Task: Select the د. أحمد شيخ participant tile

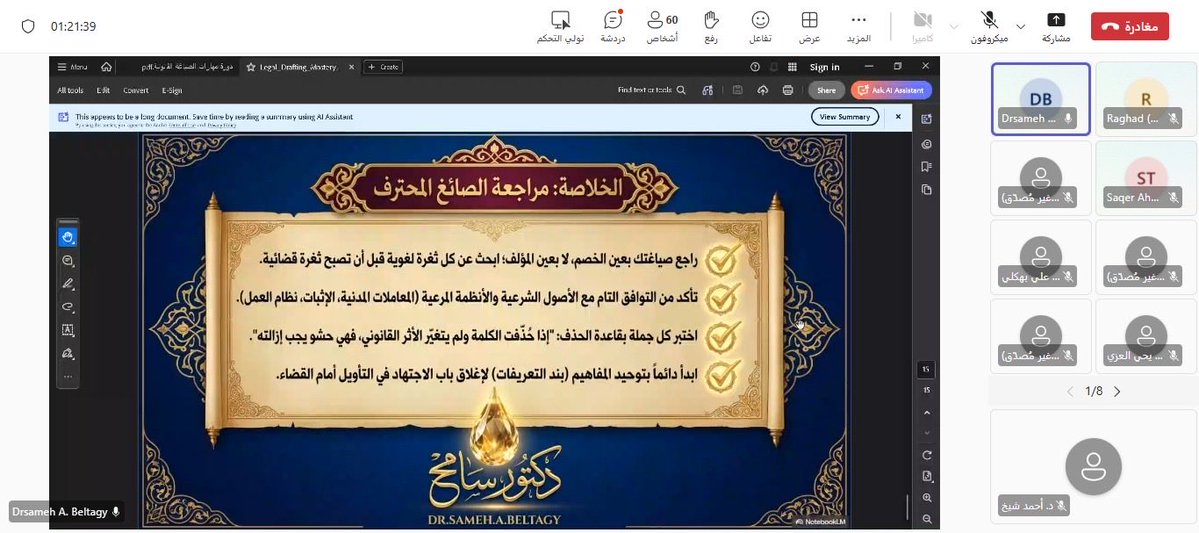Action: click(1093, 466)
